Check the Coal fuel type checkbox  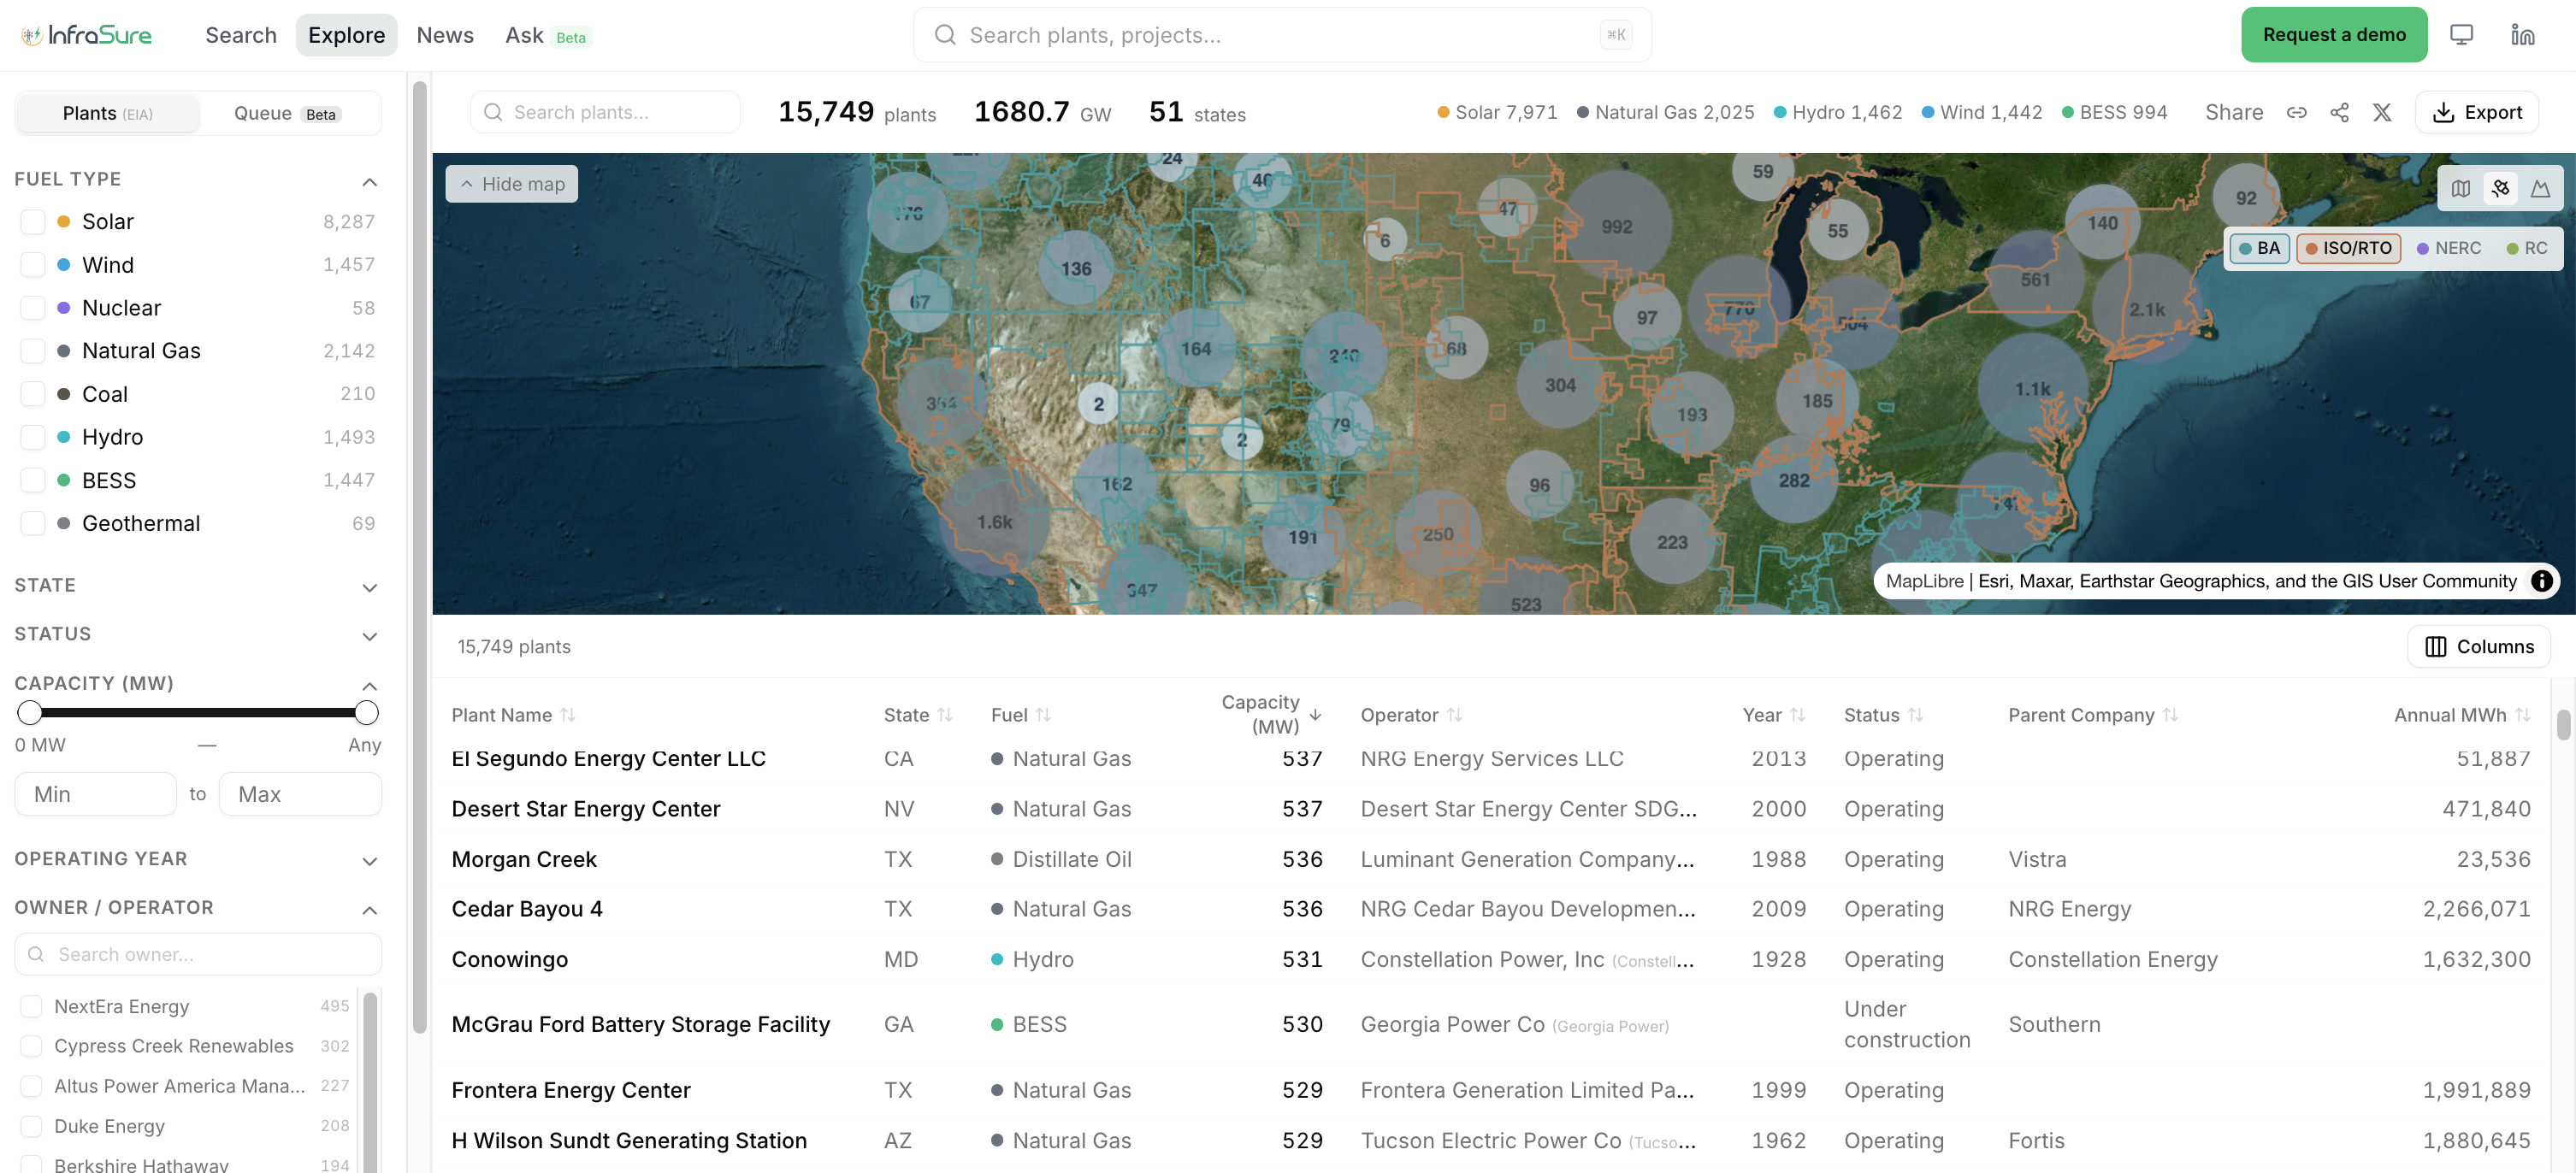tap(33, 394)
